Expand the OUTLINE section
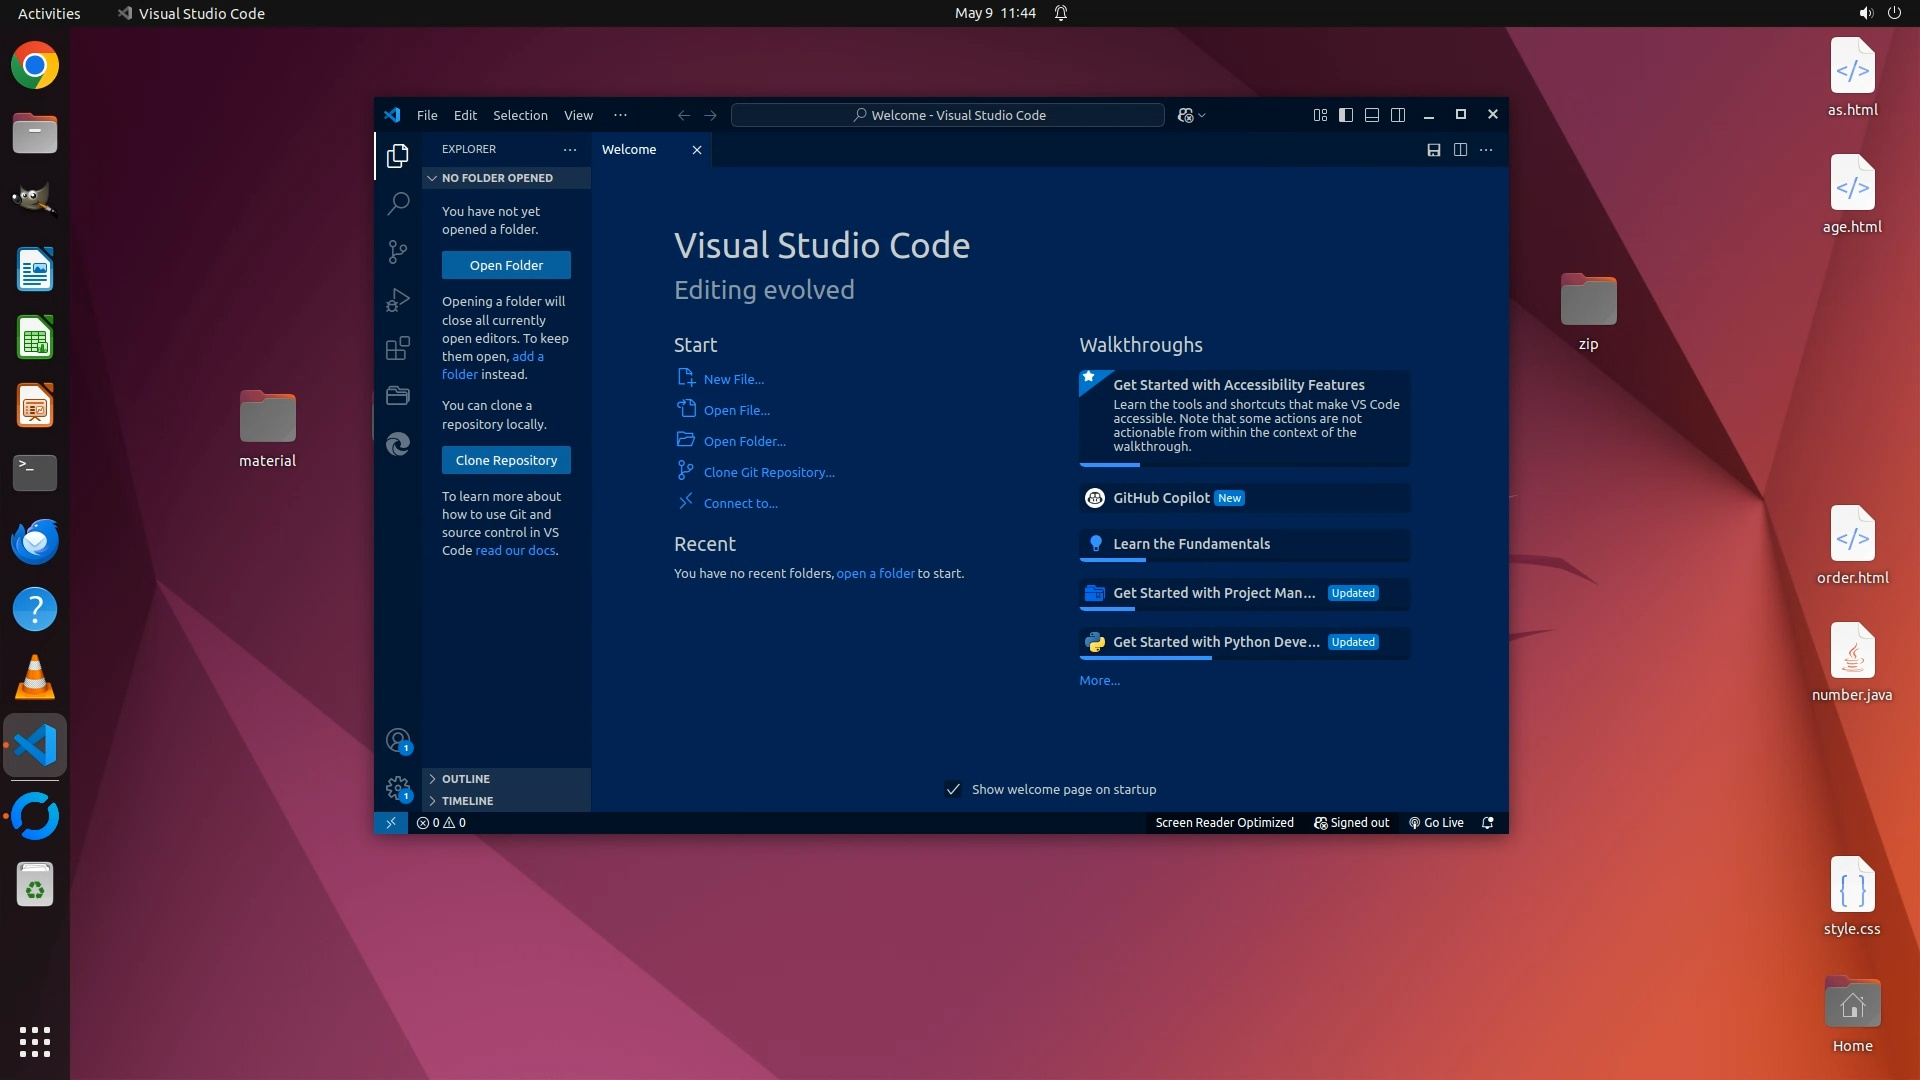 [466, 779]
